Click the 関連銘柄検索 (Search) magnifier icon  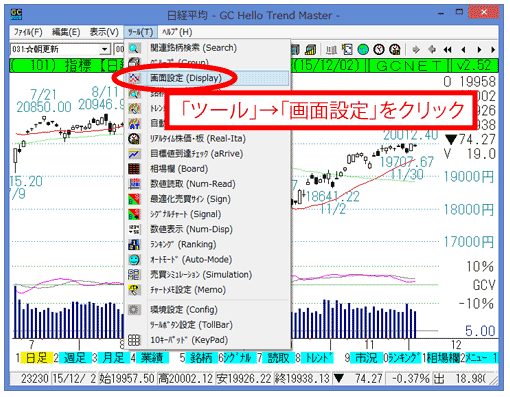[x=134, y=48]
